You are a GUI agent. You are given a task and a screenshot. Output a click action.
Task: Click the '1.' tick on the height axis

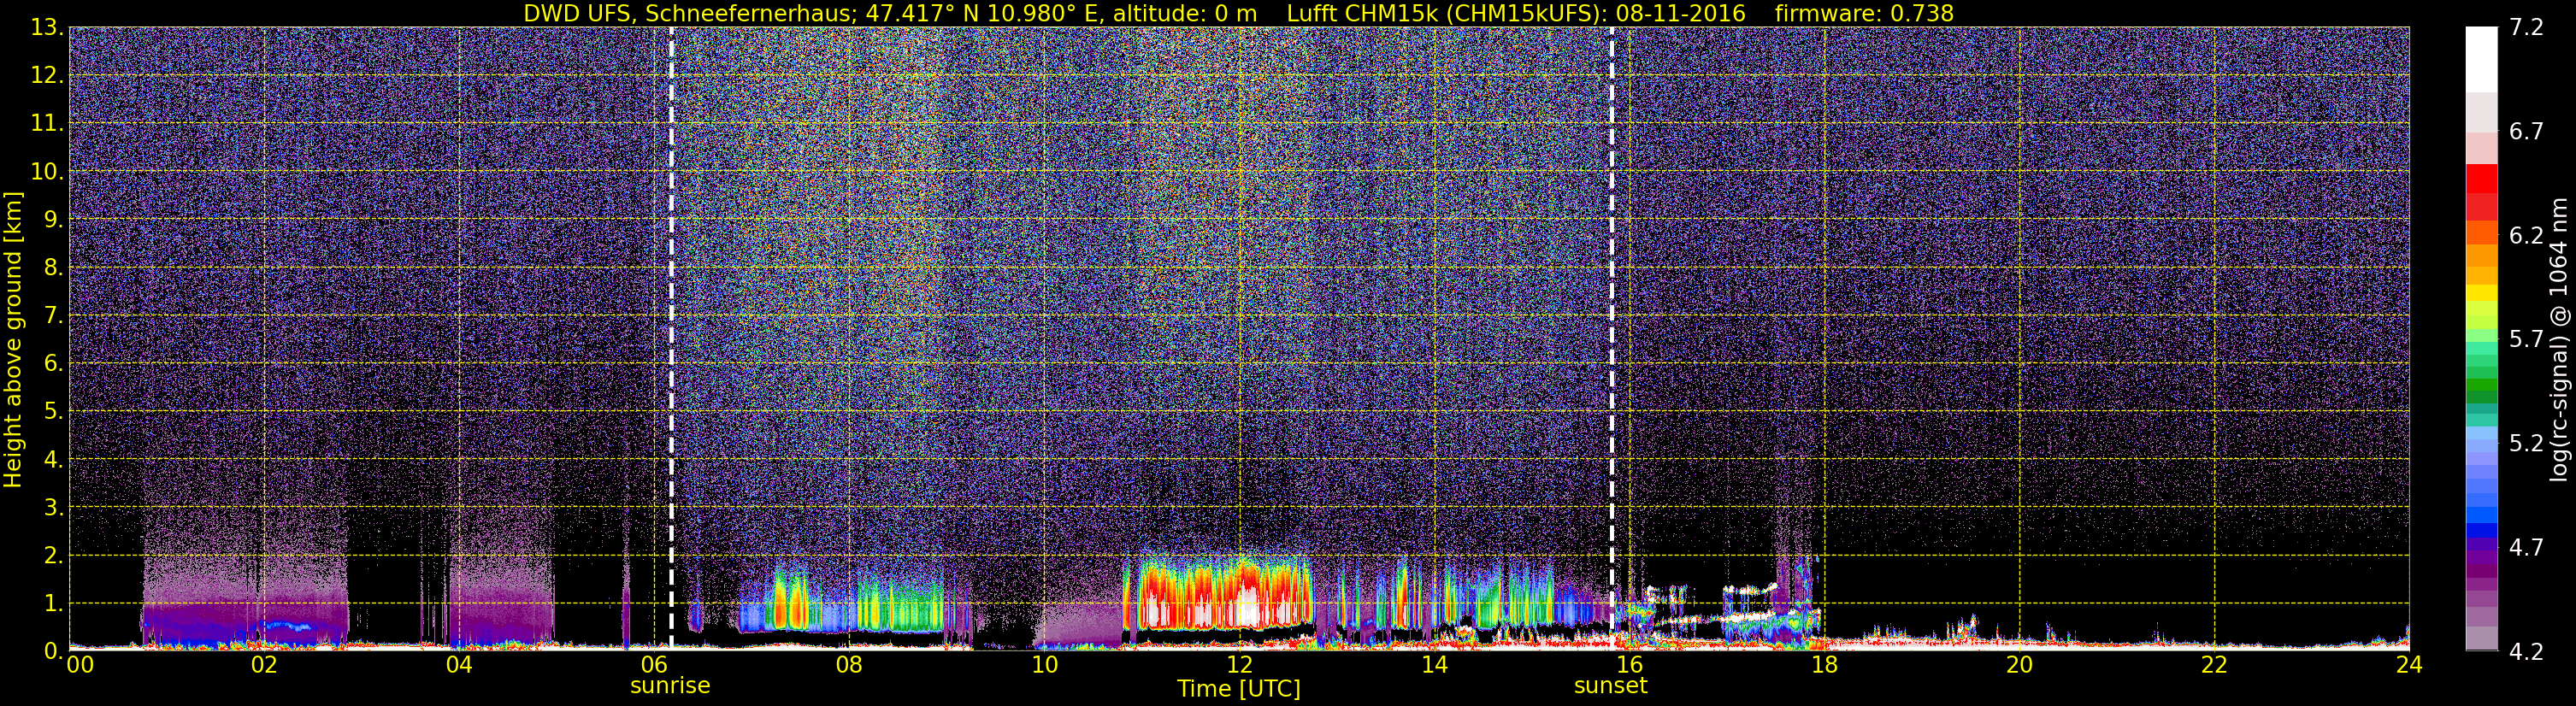click(x=54, y=604)
